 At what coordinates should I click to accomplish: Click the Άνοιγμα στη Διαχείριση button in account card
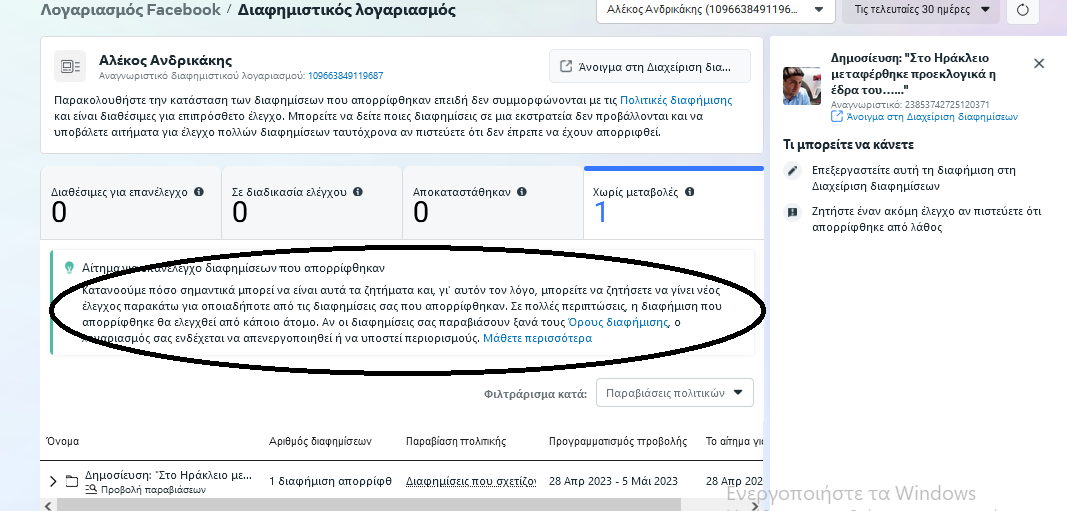coord(649,66)
